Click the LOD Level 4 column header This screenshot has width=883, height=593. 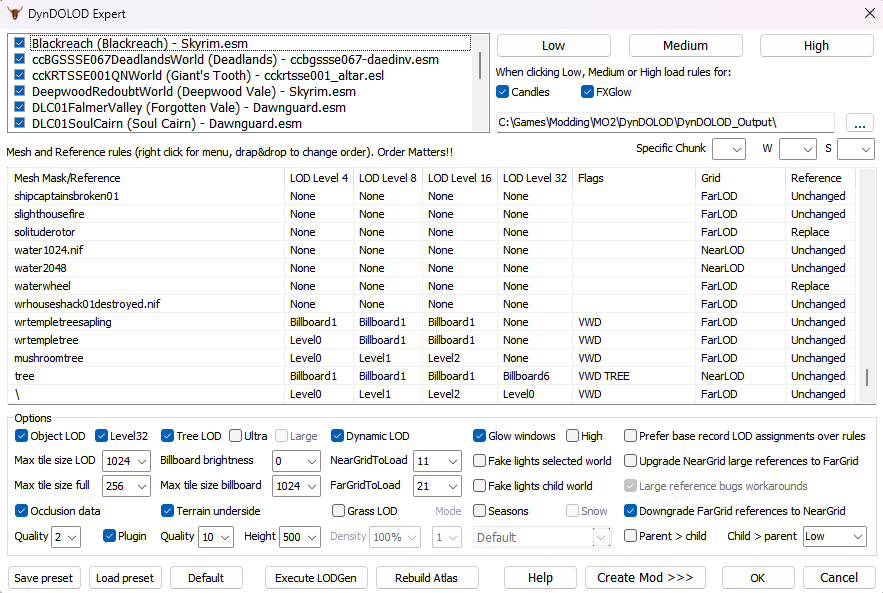[x=319, y=178]
